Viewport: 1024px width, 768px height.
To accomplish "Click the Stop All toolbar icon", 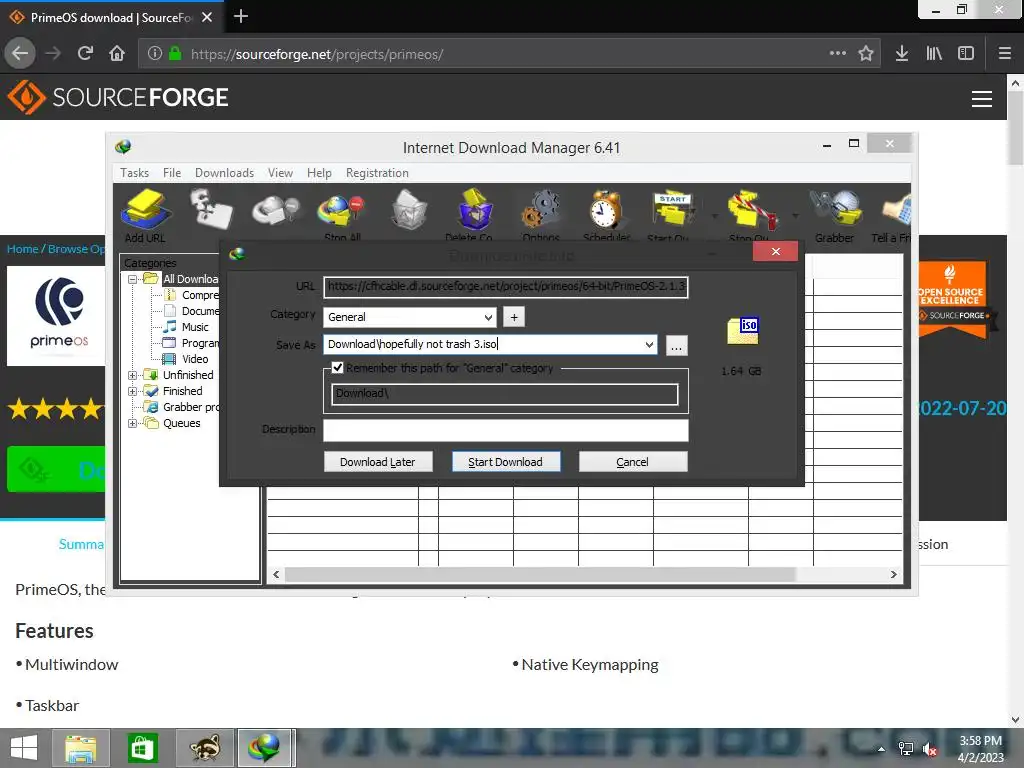I will (340, 216).
